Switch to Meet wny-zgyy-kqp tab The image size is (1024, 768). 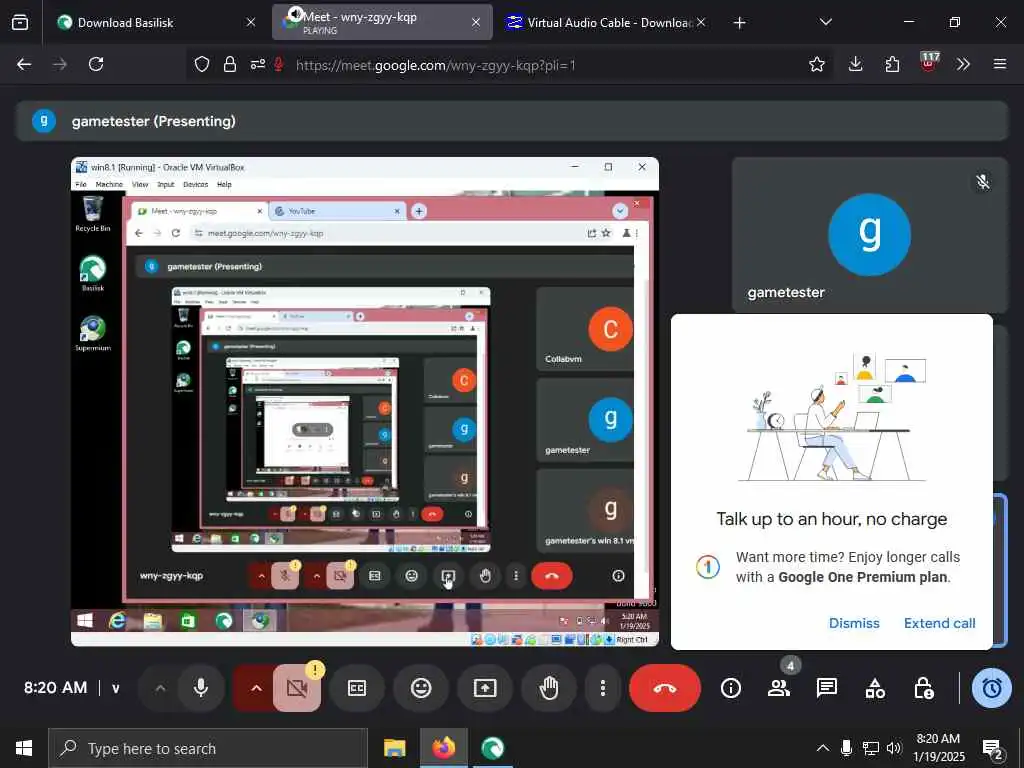point(382,23)
